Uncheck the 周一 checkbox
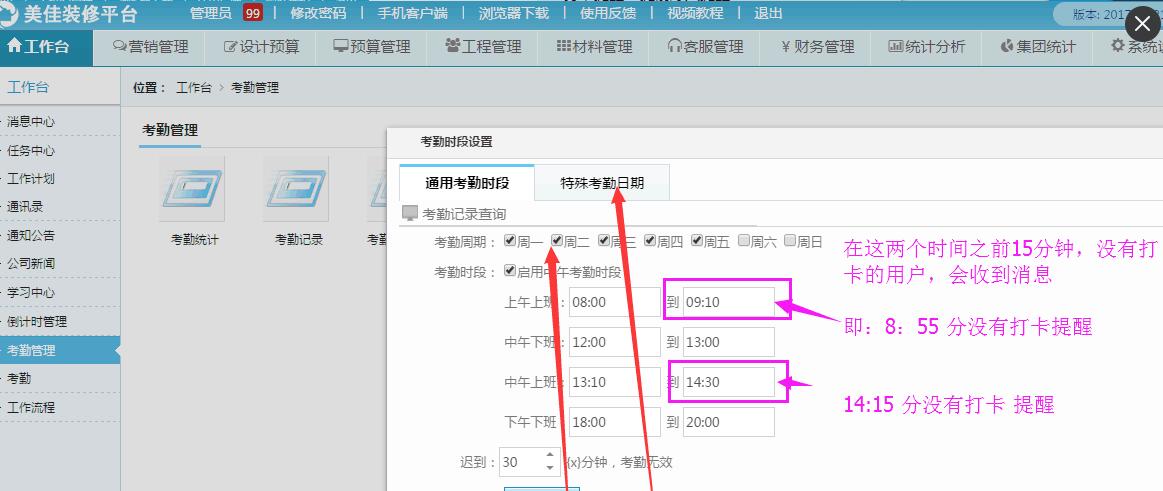 click(x=511, y=241)
